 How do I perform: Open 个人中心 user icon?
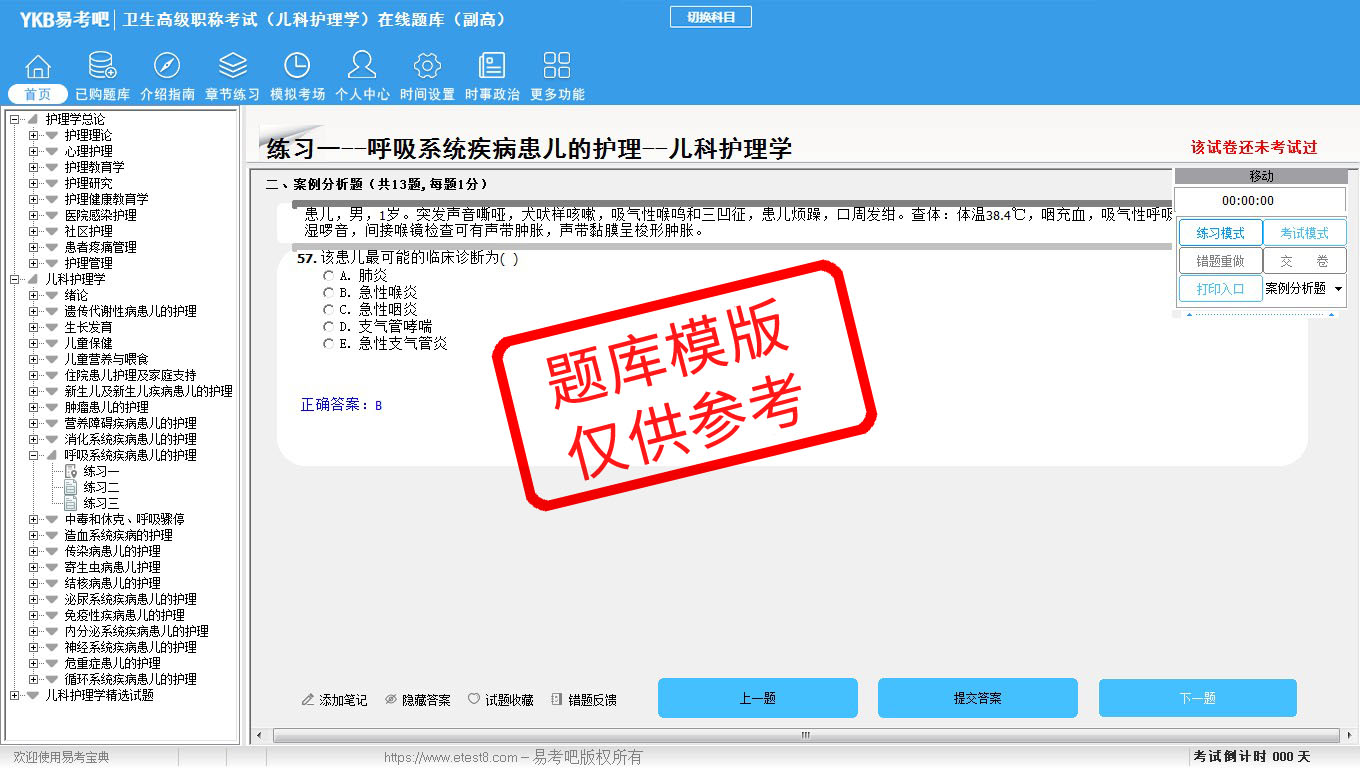pyautogui.click(x=362, y=66)
